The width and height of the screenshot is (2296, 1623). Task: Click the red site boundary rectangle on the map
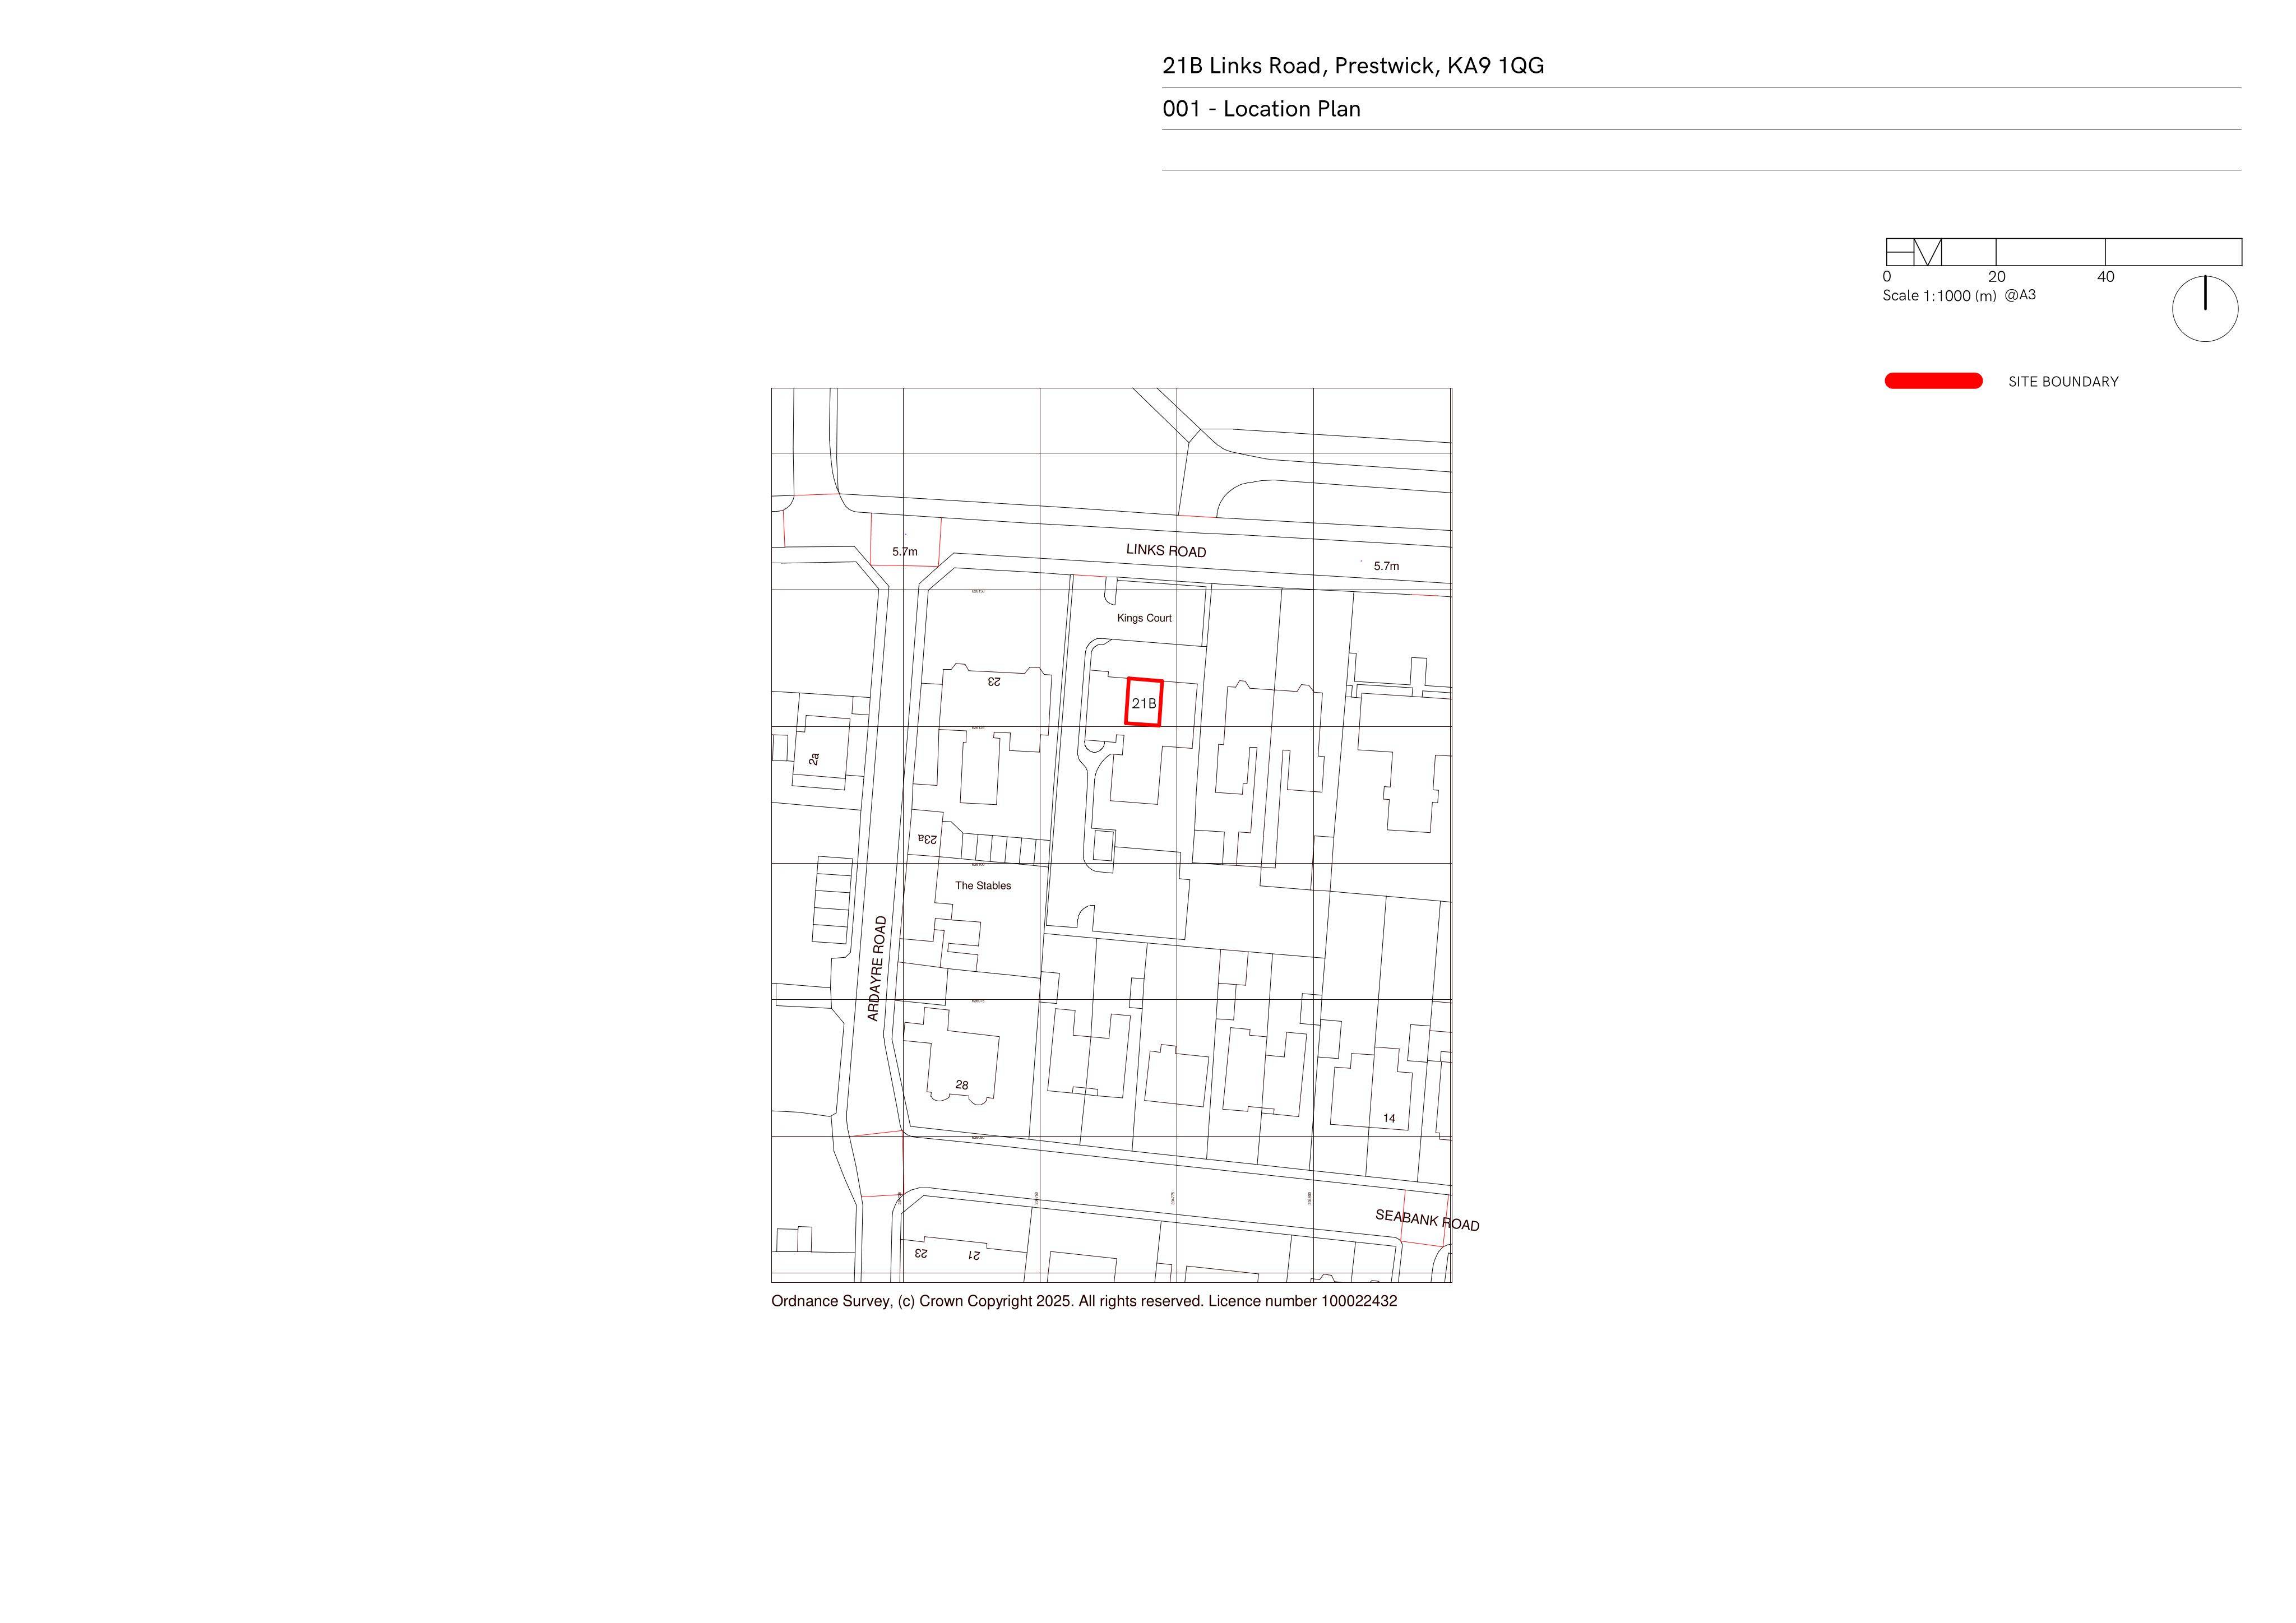pos(1144,702)
